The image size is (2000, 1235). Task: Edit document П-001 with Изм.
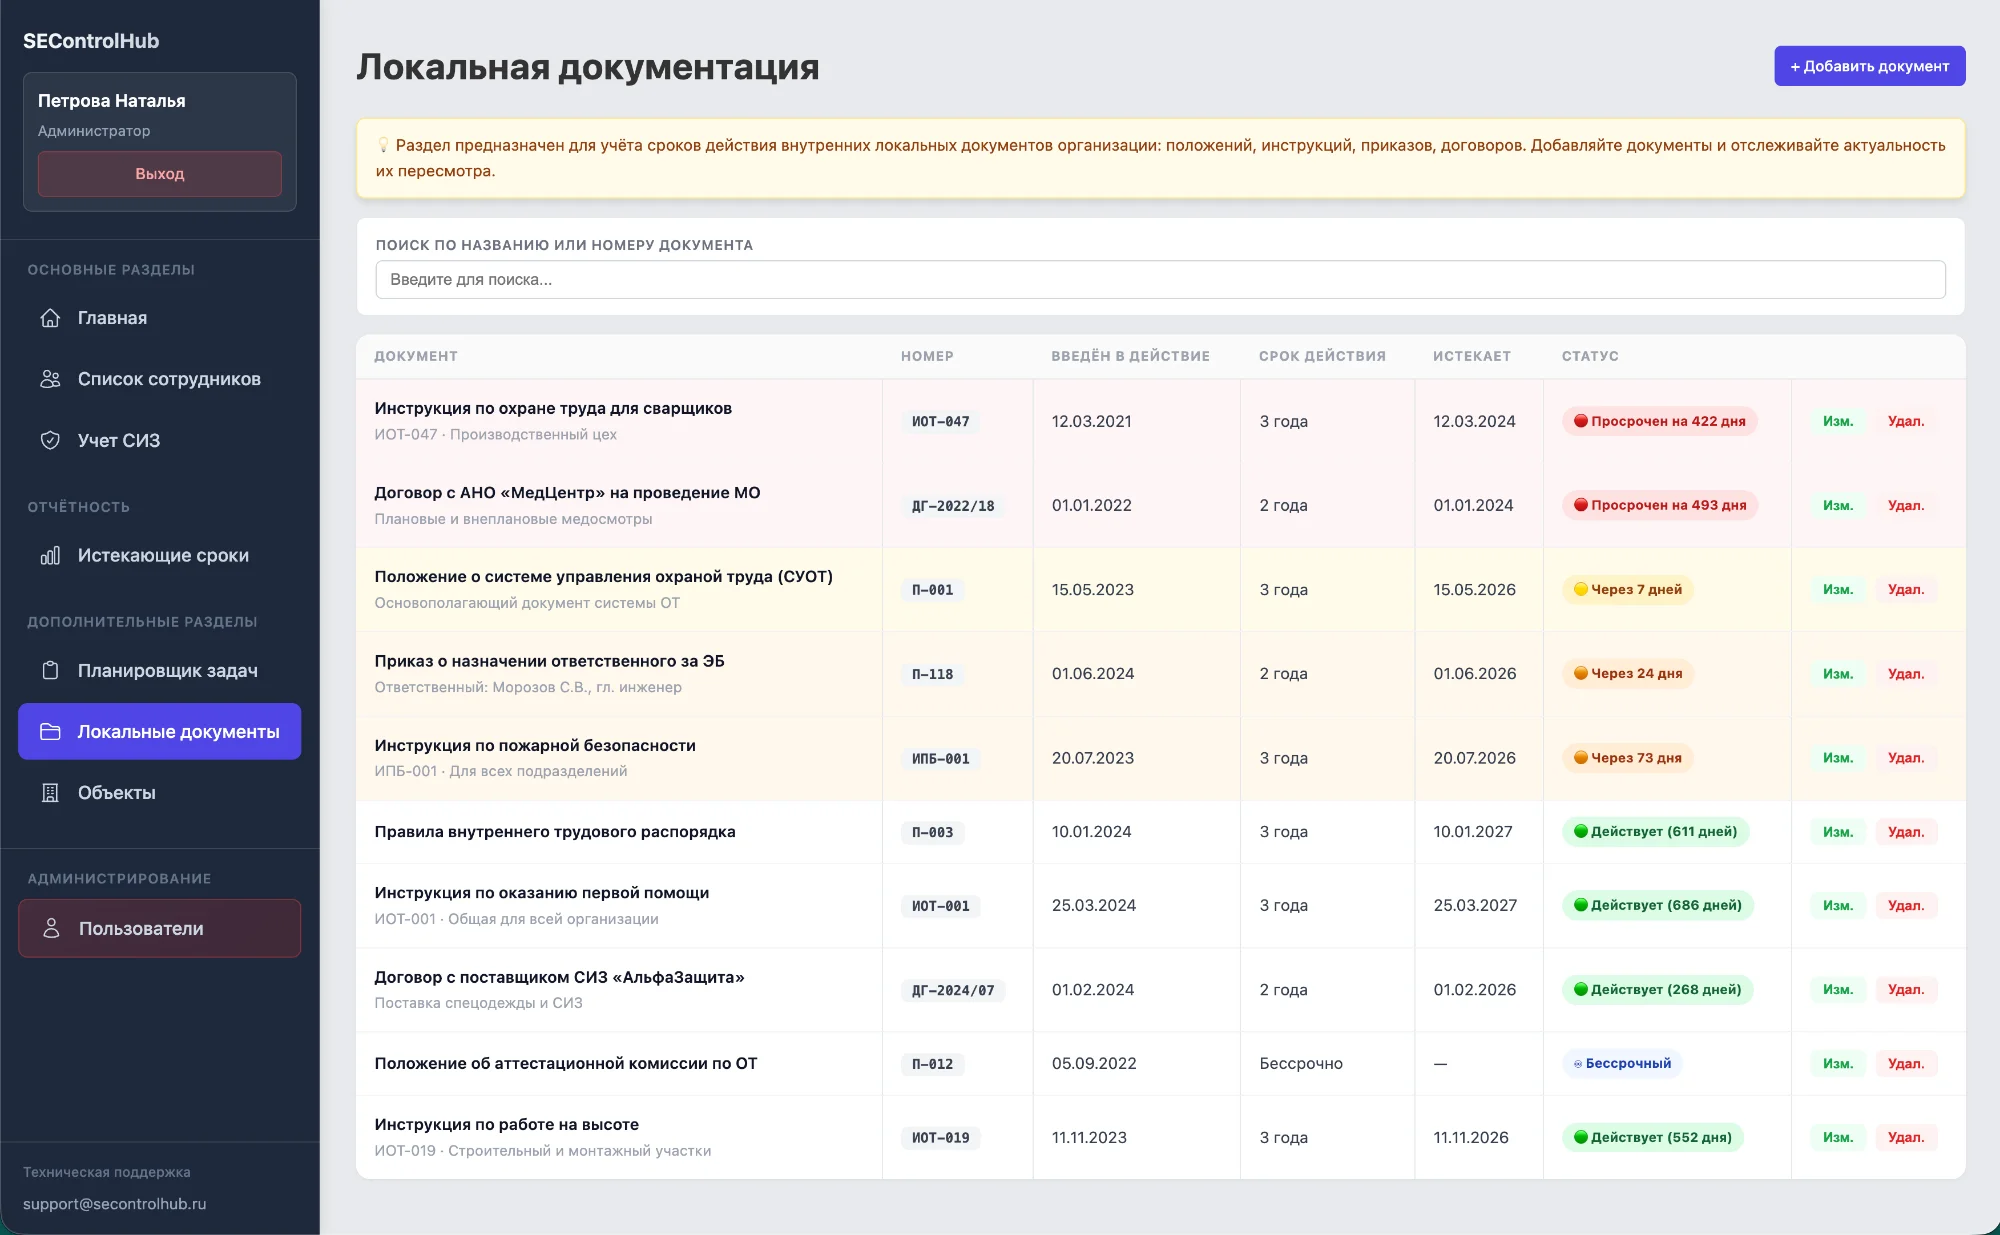(x=1838, y=589)
